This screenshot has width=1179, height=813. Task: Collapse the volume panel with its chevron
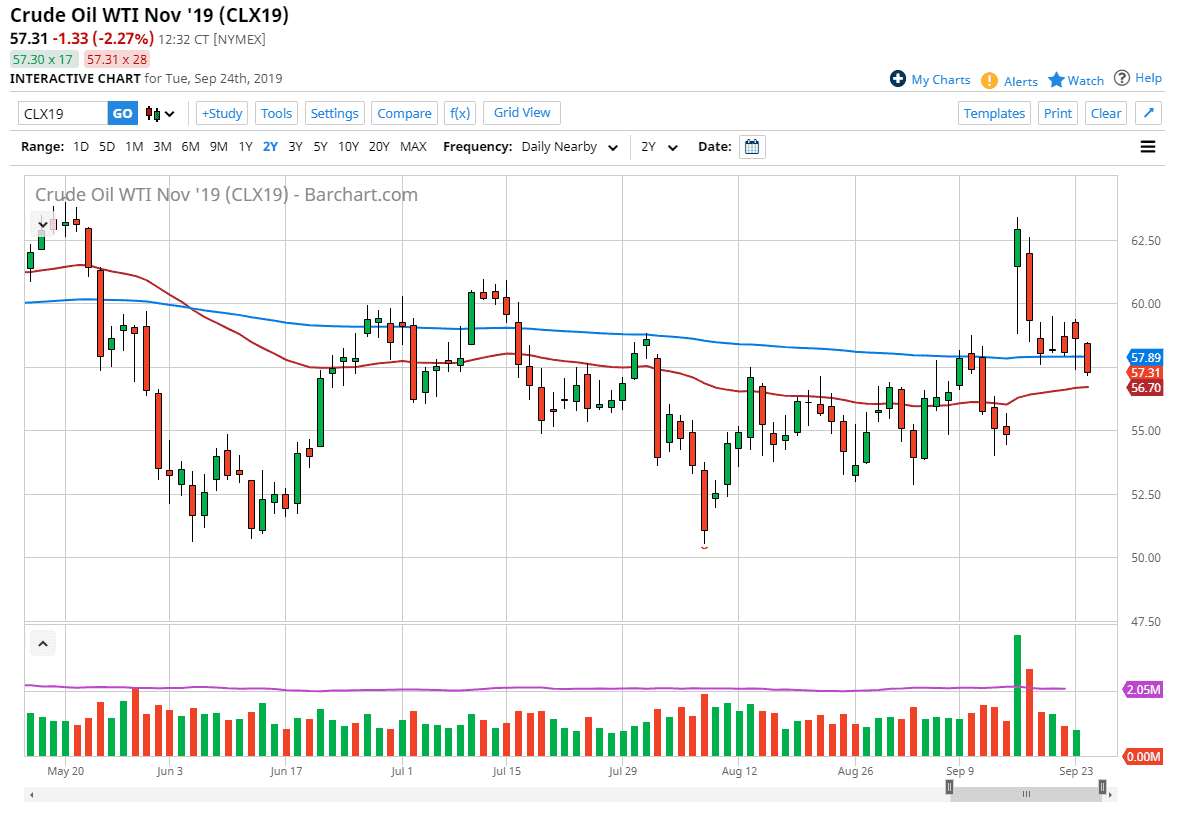pyautogui.click(x=43, y=643)
